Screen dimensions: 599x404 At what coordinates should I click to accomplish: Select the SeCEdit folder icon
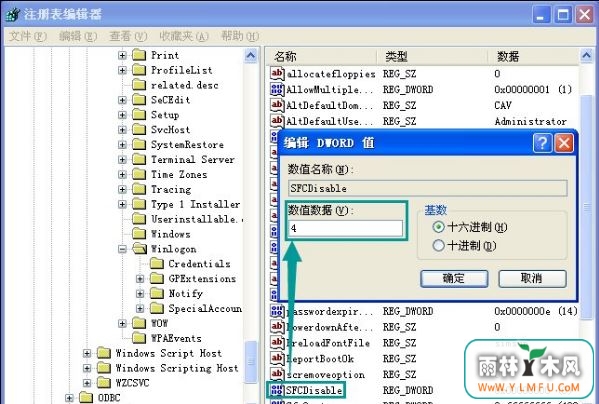click(139, 100)
